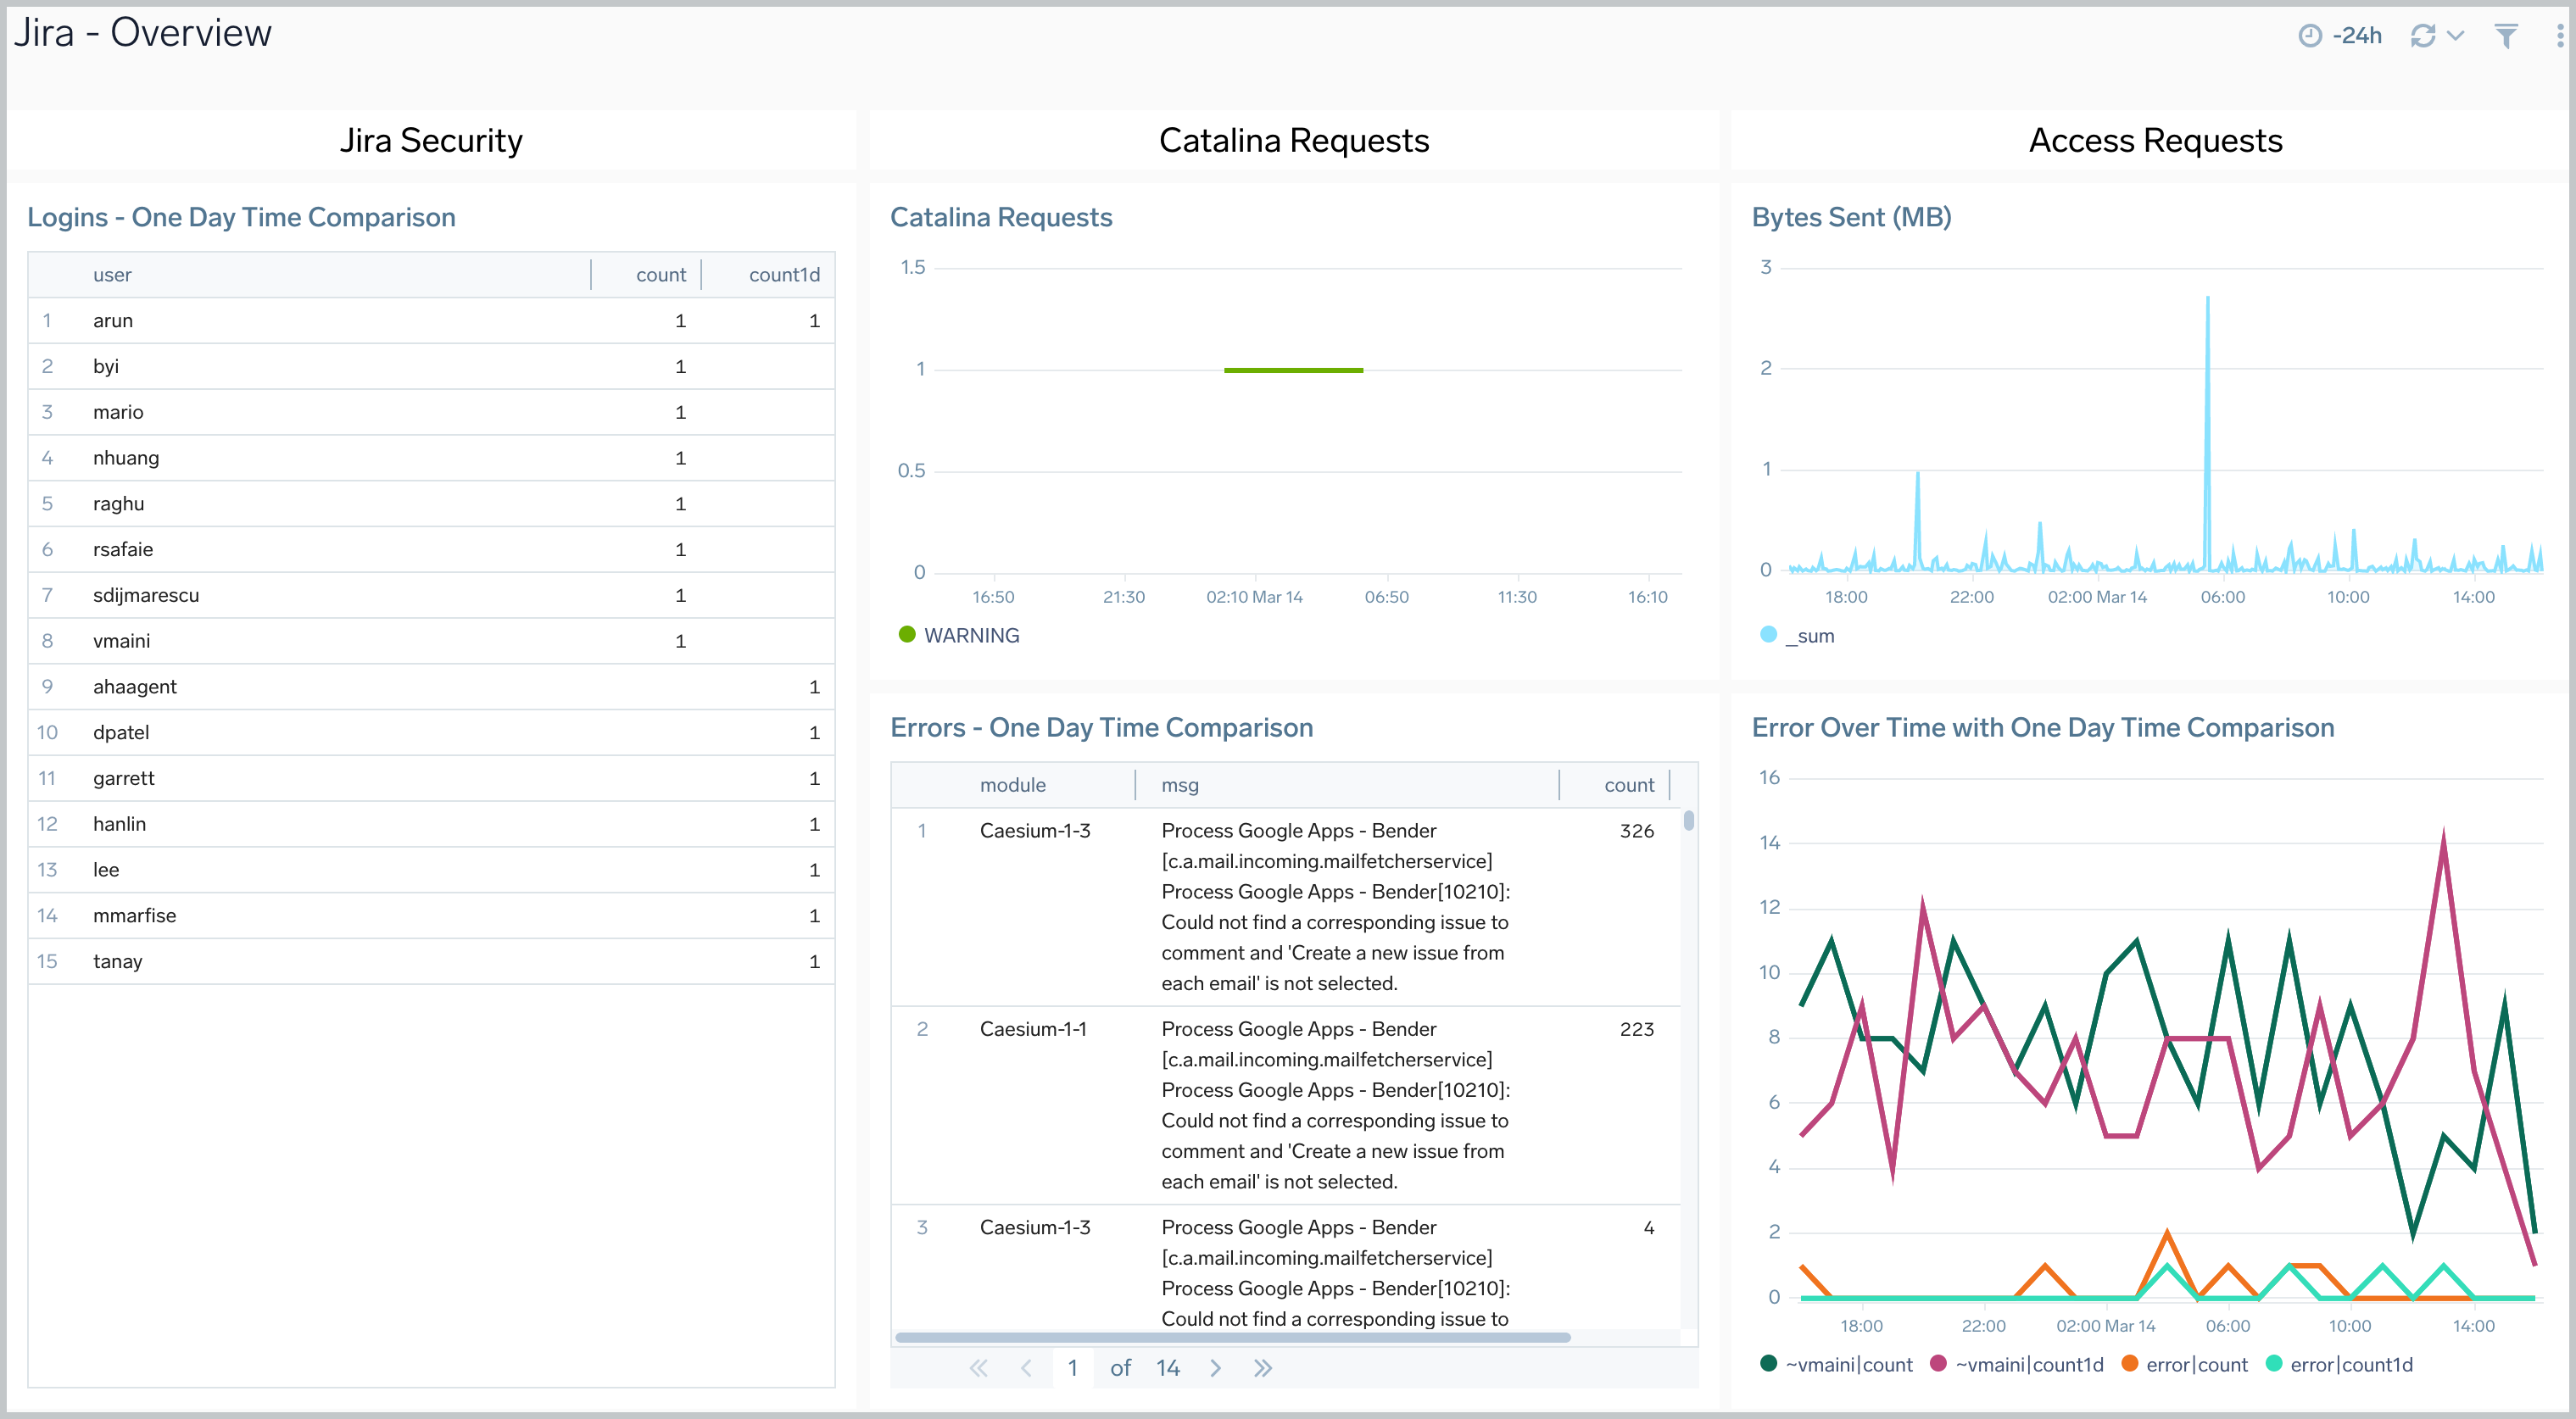Select the mmarfise user row
This screenshot has width=2576, height=1419.
(431, 916)
